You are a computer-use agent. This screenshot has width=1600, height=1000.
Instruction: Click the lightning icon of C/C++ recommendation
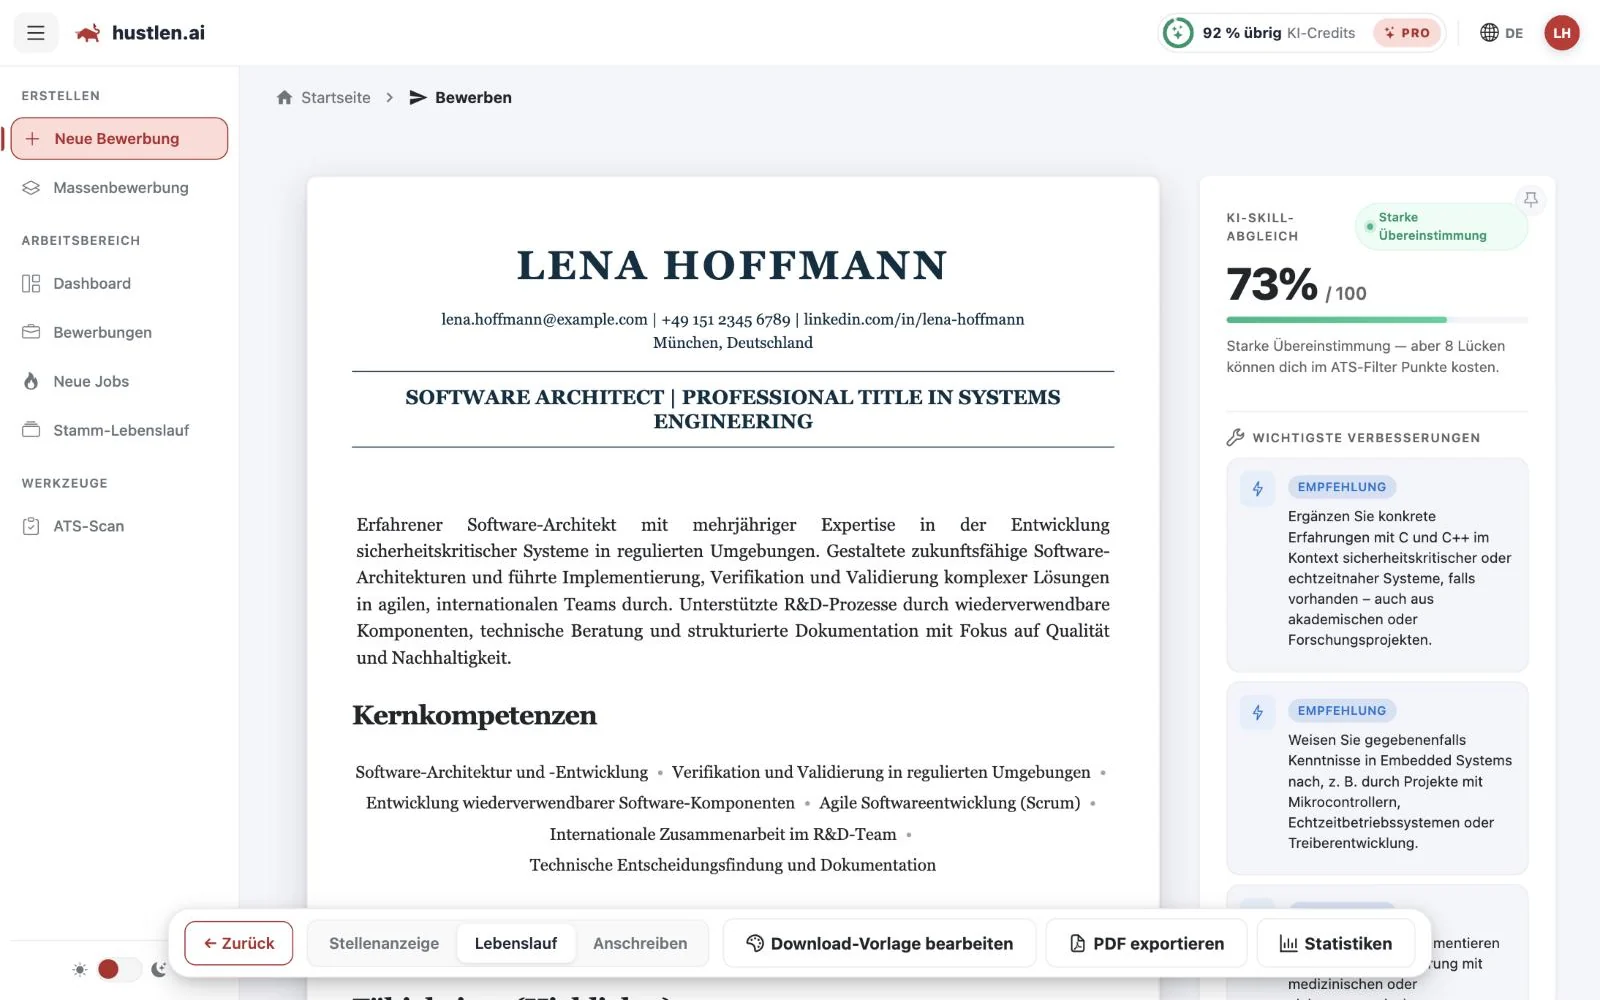pos(1257,488)
